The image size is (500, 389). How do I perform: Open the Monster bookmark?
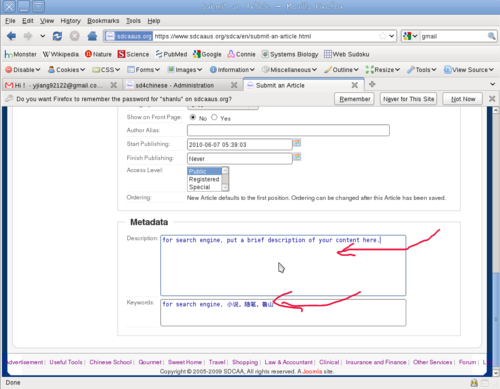coord(20,54)
